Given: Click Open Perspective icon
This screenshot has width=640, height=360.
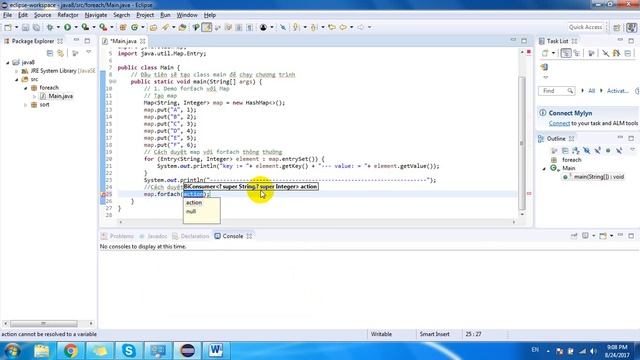Looking at the screenshot, I should click(617, 27).
